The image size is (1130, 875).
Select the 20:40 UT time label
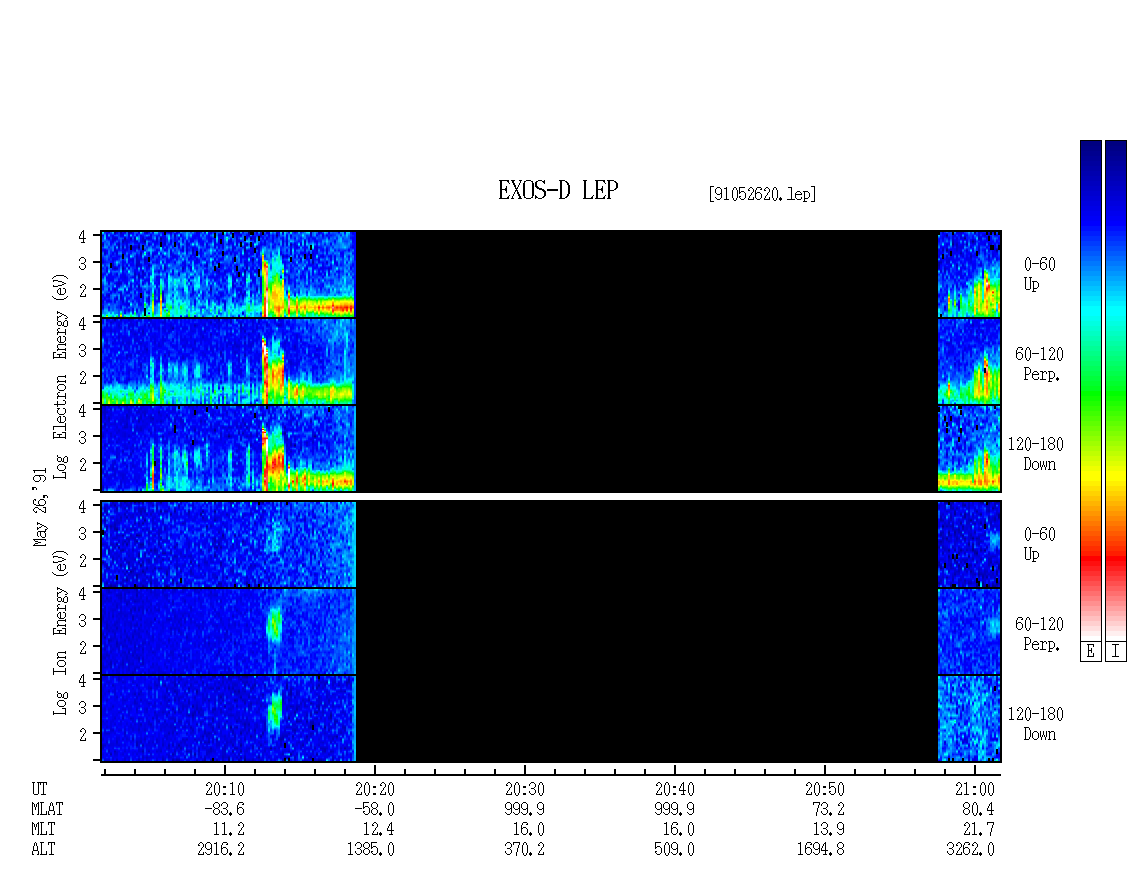675,789
